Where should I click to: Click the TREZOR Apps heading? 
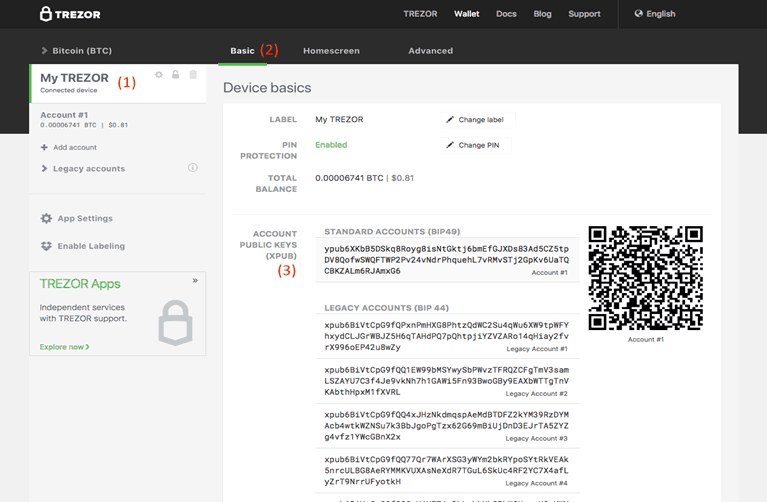80,284
